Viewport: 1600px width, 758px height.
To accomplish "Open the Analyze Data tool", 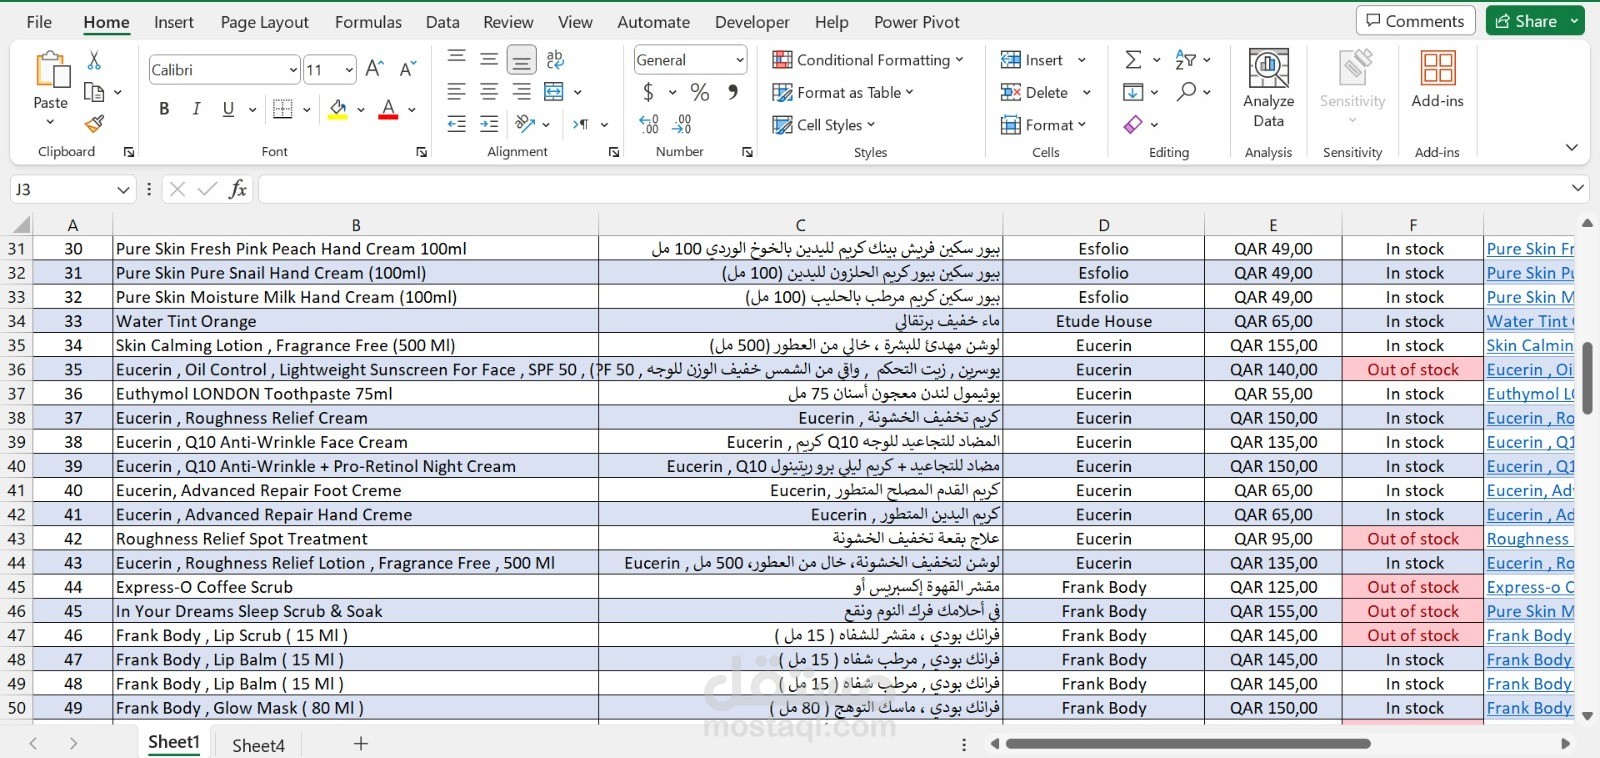I will tap(1269, 89).
